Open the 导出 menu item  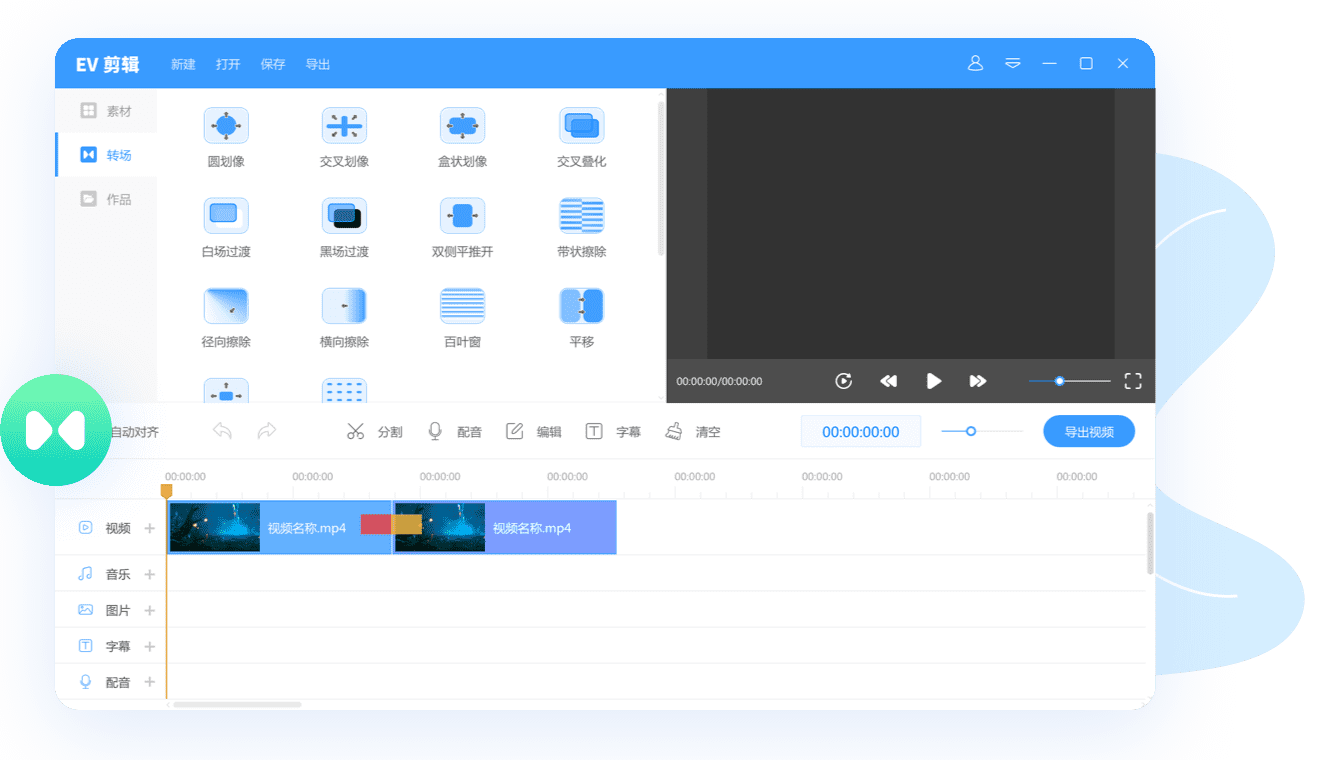pos(318,64)
